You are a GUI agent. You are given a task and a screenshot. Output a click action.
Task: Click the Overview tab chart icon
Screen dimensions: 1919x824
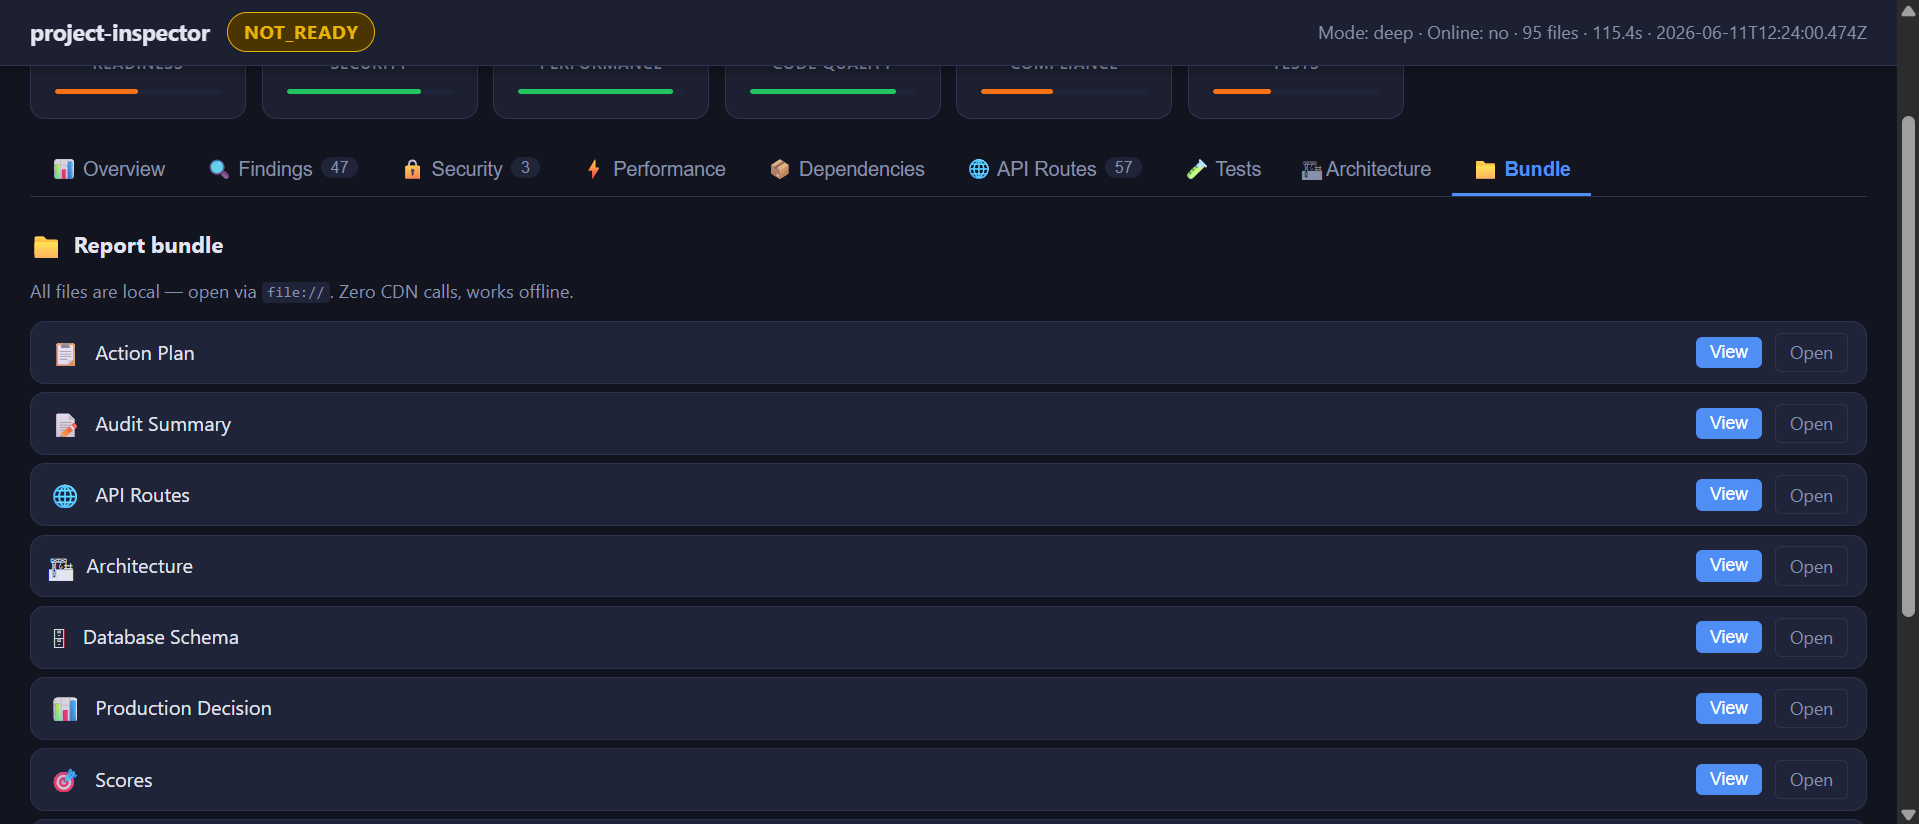tap(64, 169)
